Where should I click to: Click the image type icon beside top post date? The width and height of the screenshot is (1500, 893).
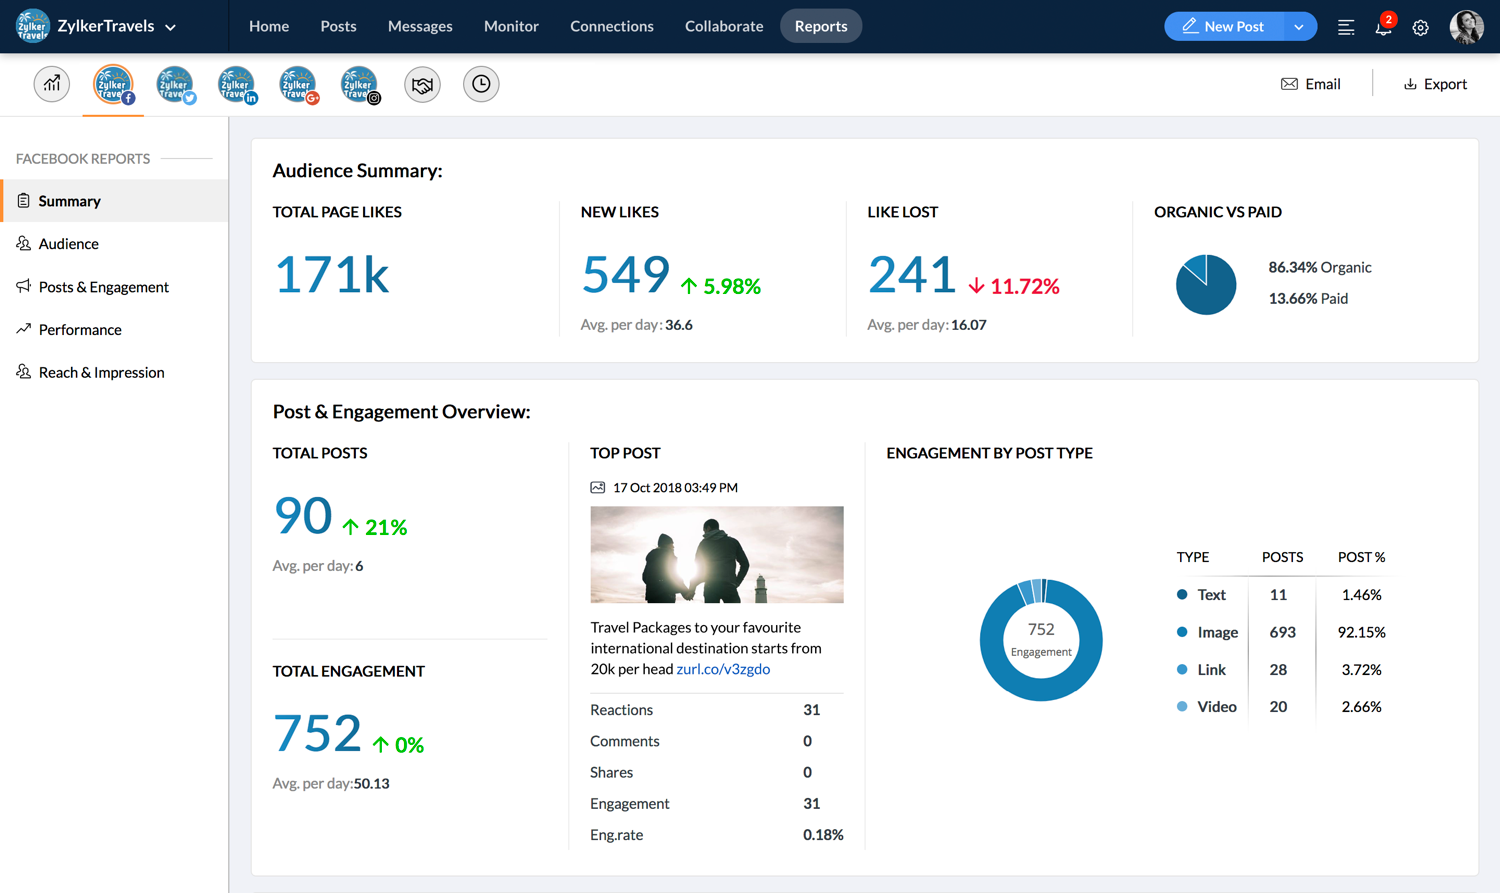click(x=598, y=488)
